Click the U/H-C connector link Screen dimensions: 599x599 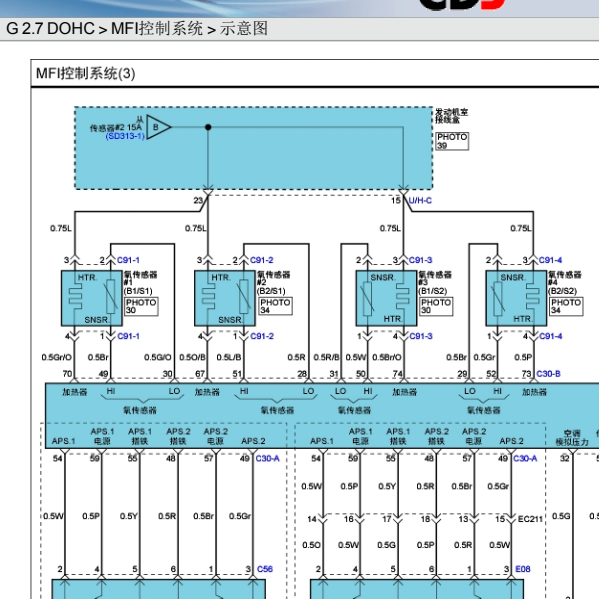click(420, 201)
